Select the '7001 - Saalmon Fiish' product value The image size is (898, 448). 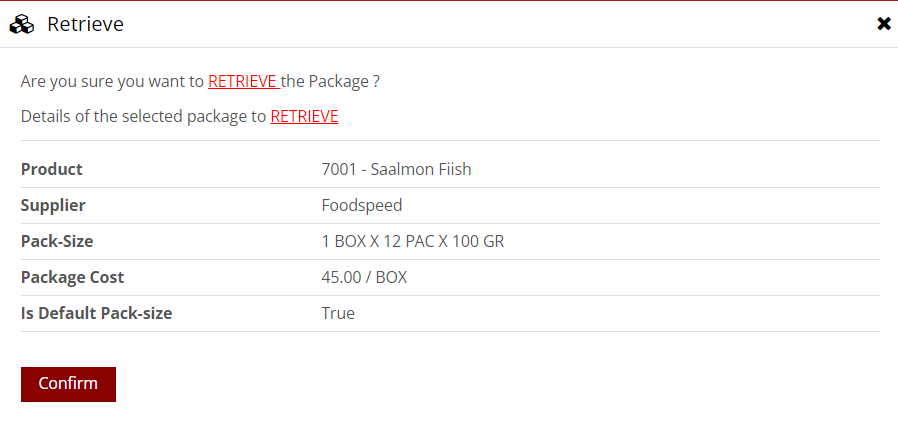coord(396,169)
